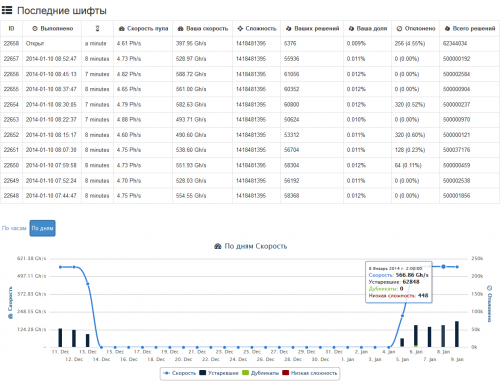Click the speed data point at 13. Dec
Screen dimensions: 500x391
point(88,284)
